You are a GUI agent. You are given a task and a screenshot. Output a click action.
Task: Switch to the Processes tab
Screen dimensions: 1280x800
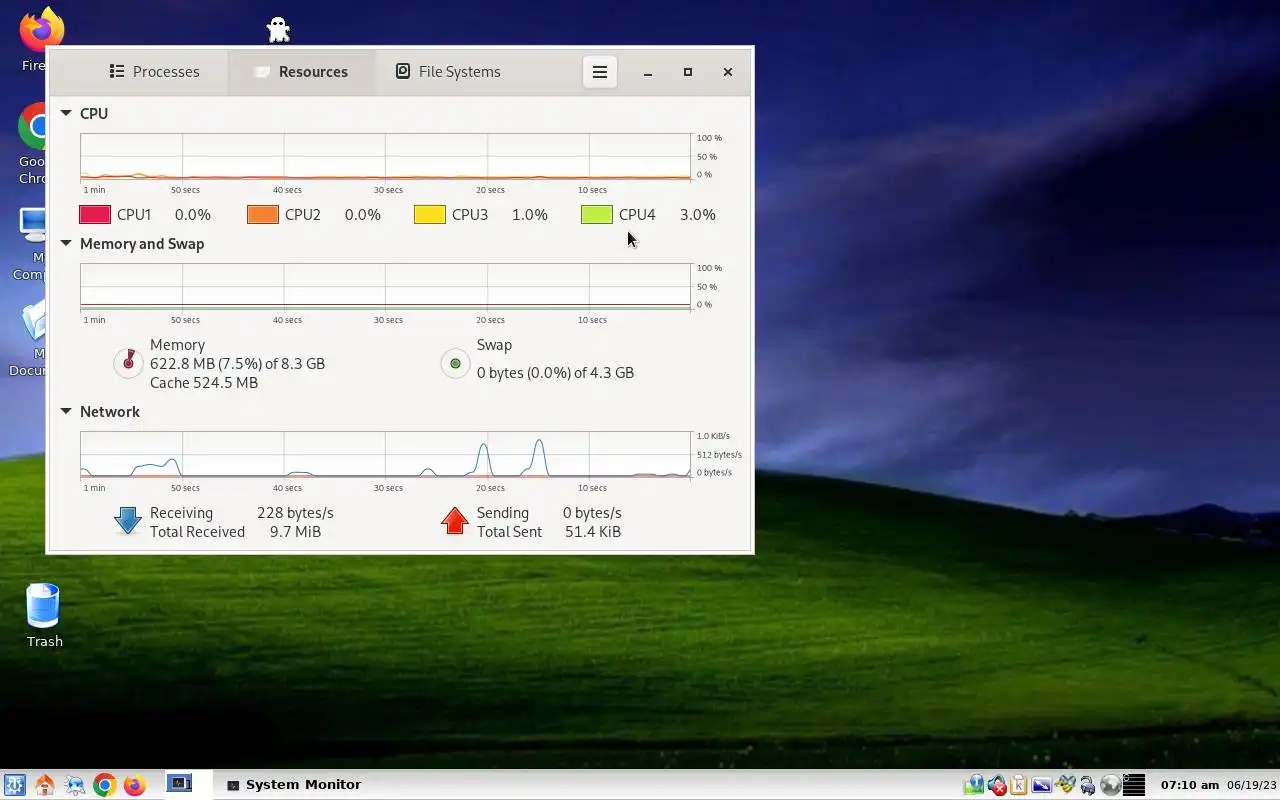154,72
